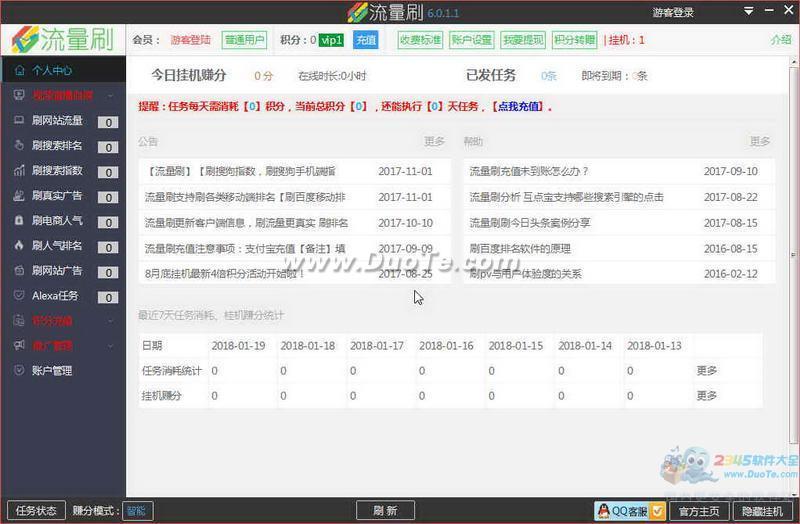The image size is (800, 524).
Task: Click the 0 counter beside 刷网站流量
Action: click(108, 122)
